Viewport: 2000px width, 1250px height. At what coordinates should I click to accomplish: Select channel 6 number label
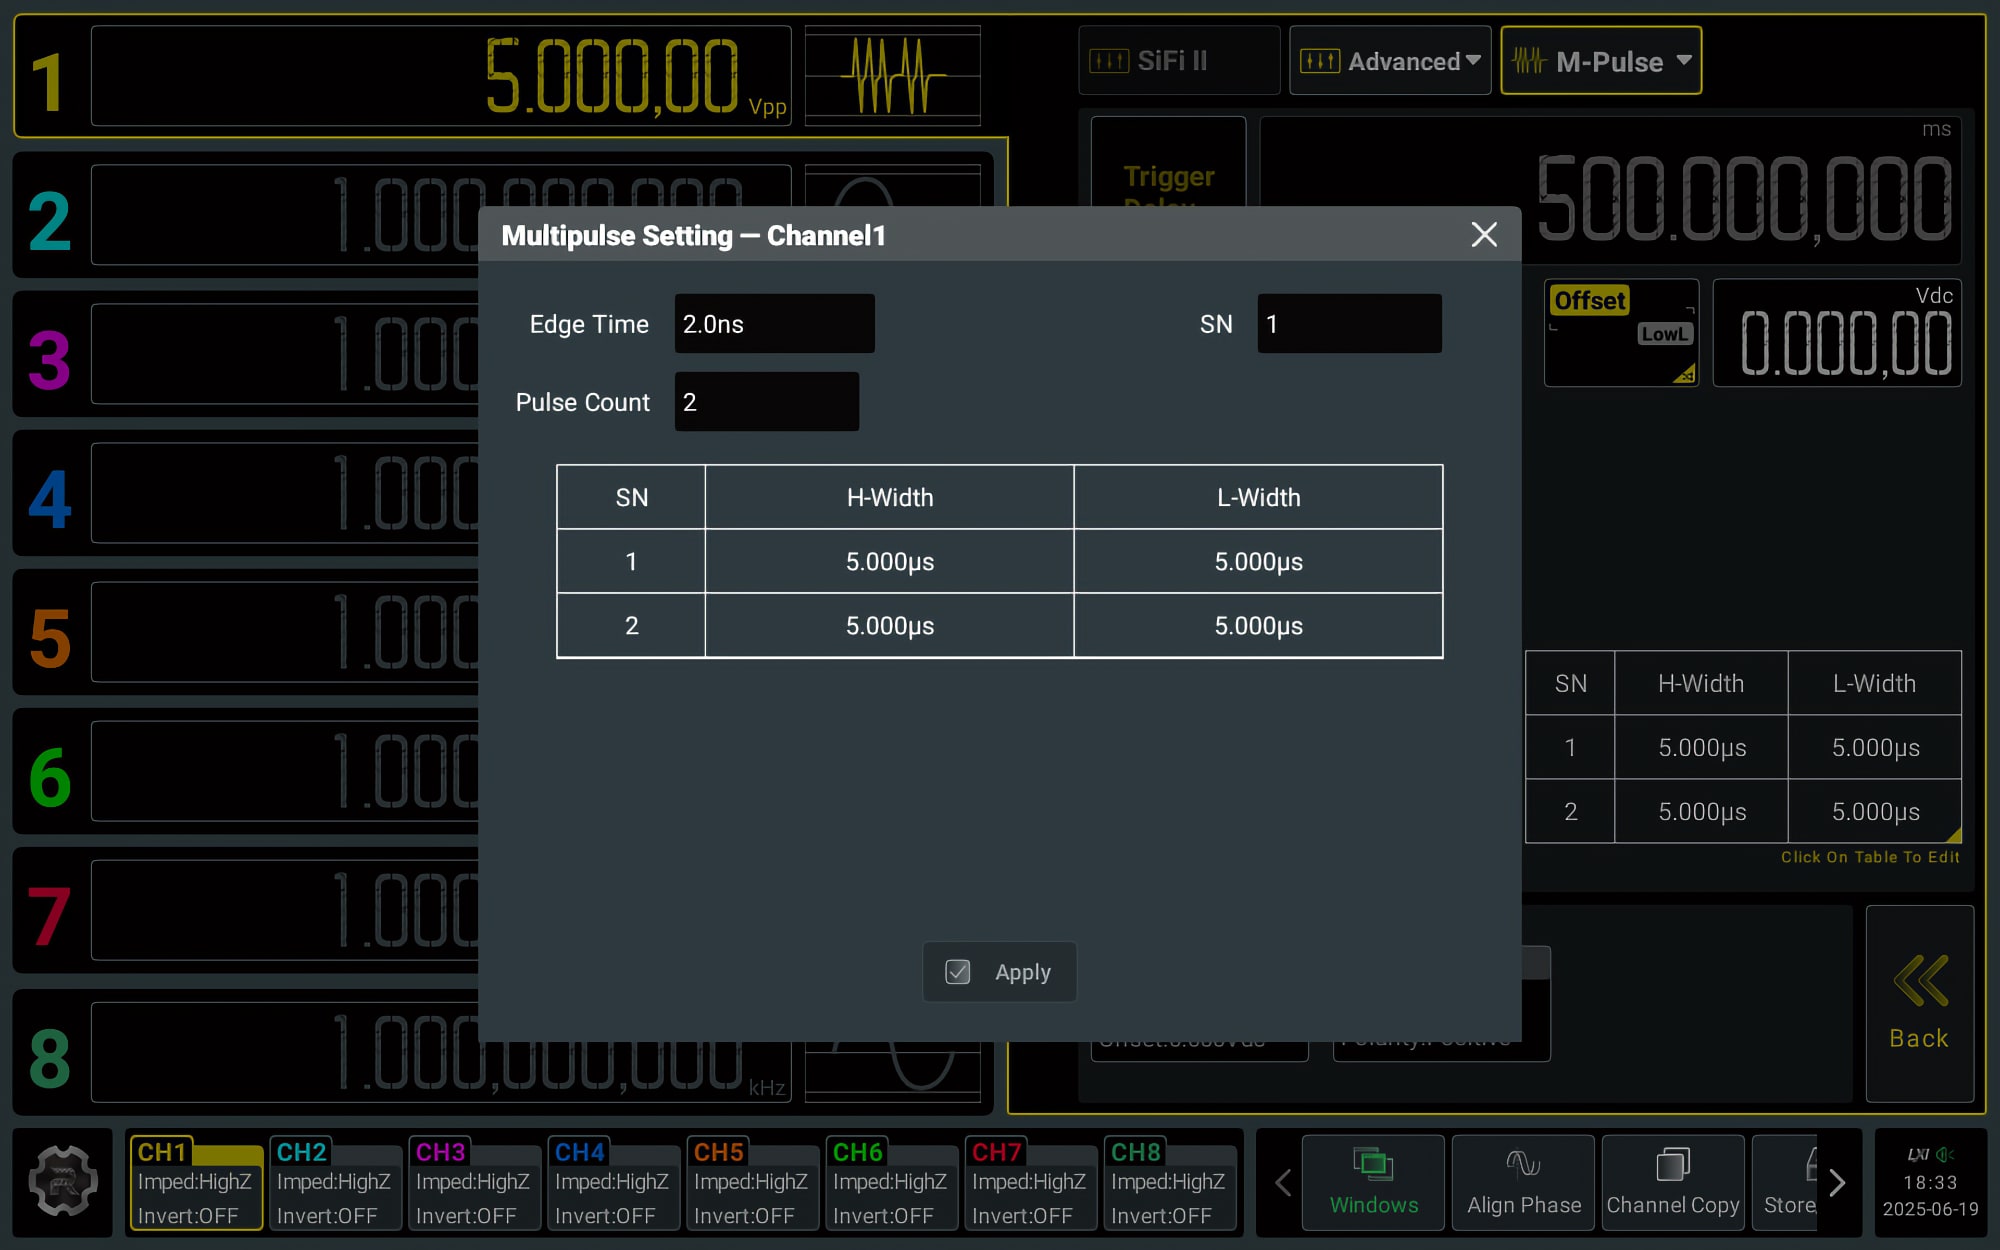[x=50, y=777]
